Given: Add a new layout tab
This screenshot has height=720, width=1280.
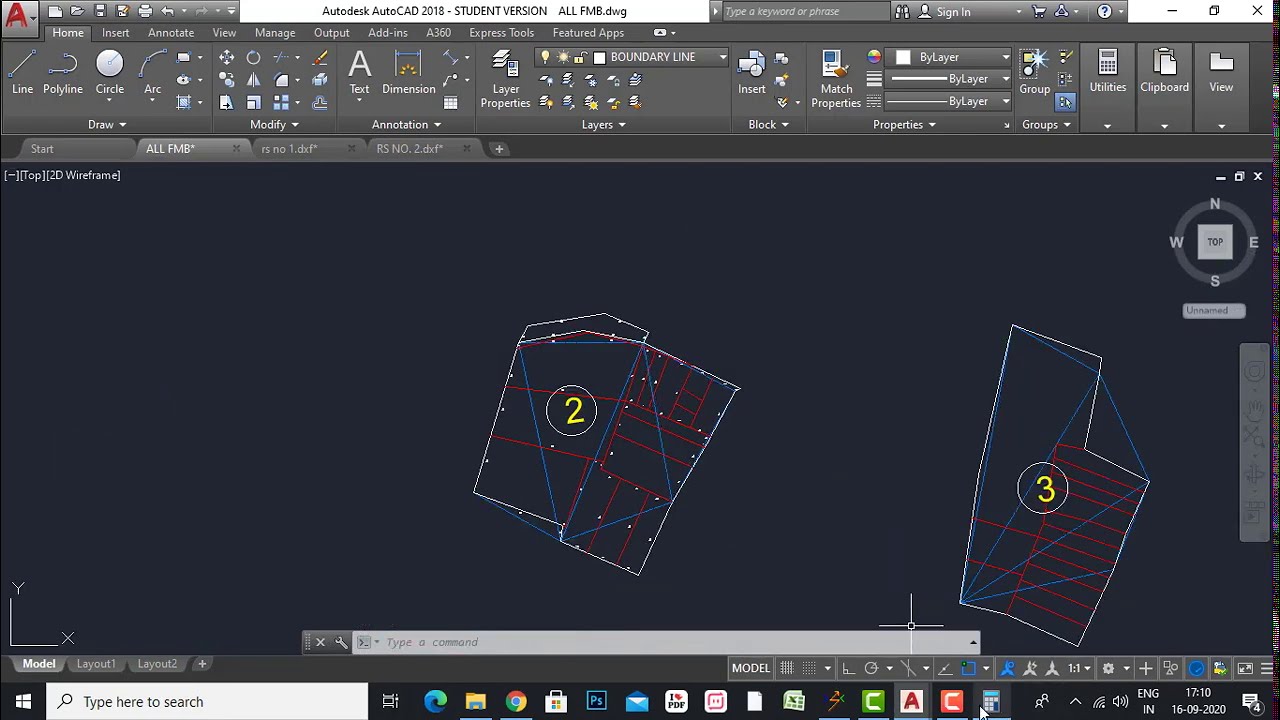Looking at the screenshot, I should tap(201, 664).
